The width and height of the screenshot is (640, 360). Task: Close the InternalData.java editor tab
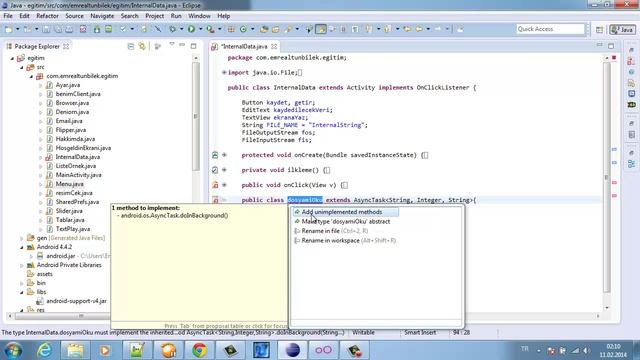274,47
